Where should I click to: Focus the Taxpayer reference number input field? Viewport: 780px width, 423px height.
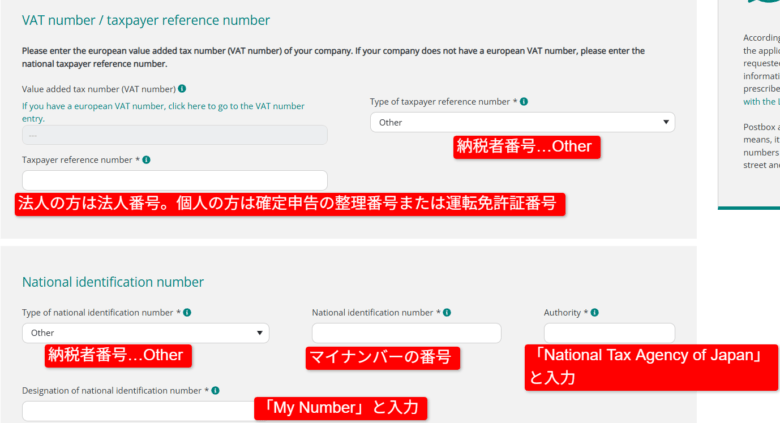[x=174, y=180]
